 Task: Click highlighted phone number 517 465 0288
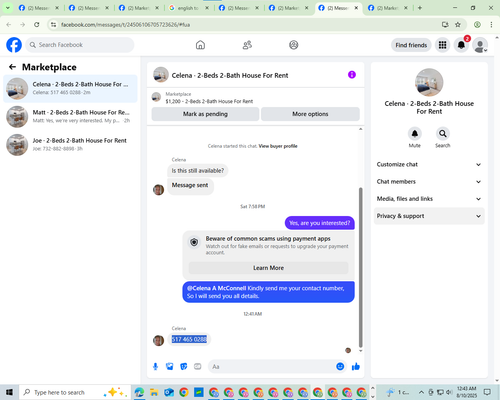pyautogui.click(x=189, y=339)
